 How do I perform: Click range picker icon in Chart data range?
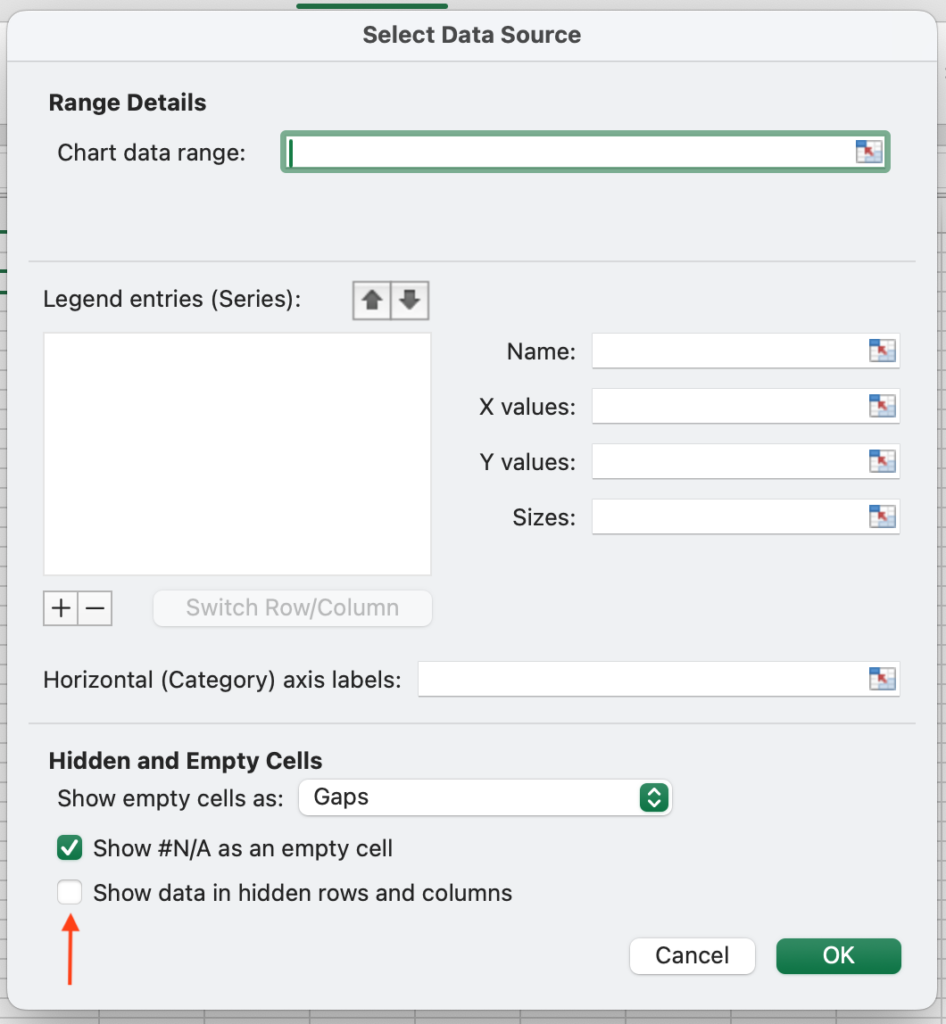(868, 152)
